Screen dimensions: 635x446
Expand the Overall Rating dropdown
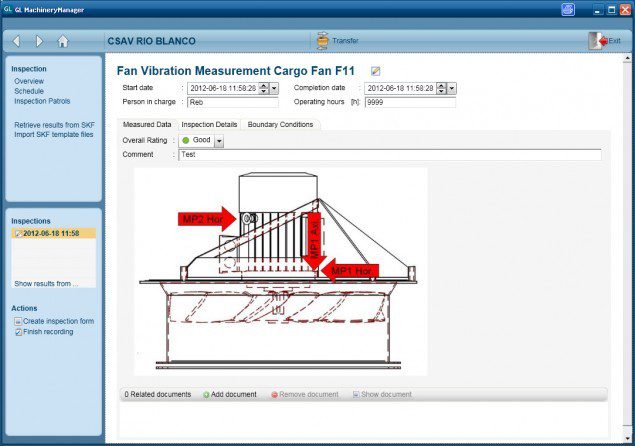pos(219,141)
